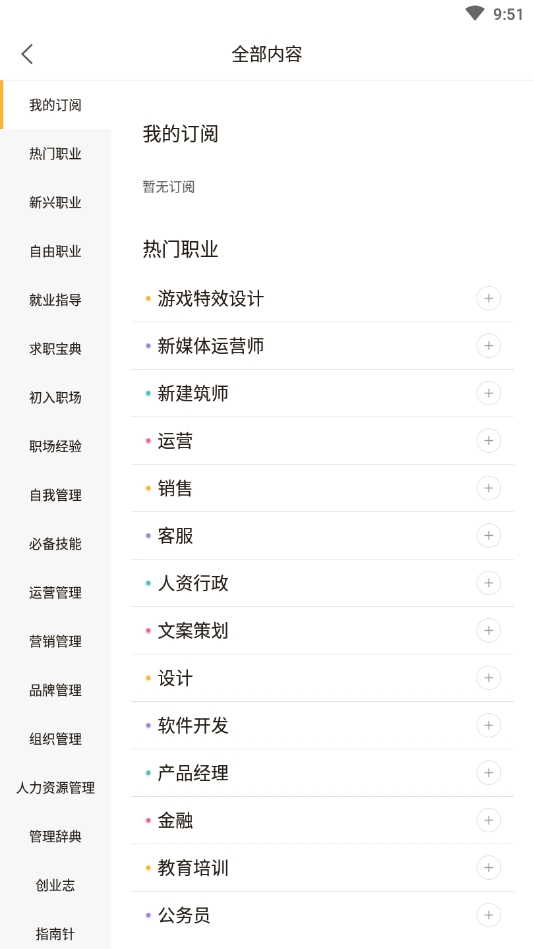This screenshot has height=949, width=534.
Task: Open the 公务员 list entry
Action: [x=322, y=915]
